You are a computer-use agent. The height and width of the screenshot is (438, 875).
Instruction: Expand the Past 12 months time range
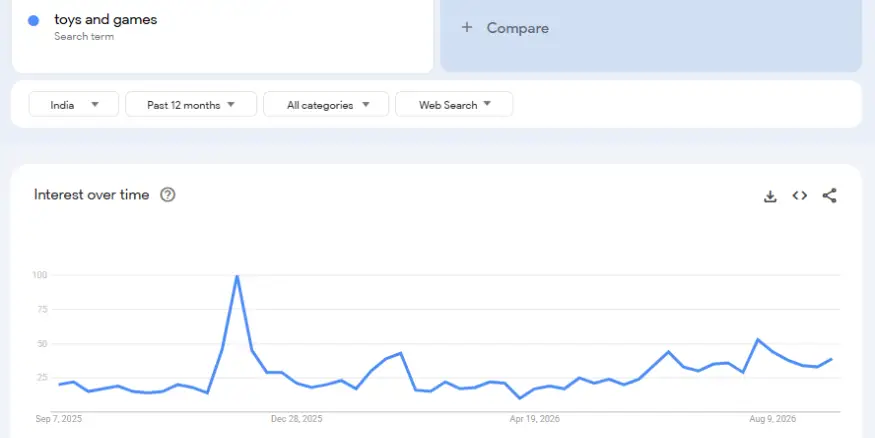coord(191,104)
